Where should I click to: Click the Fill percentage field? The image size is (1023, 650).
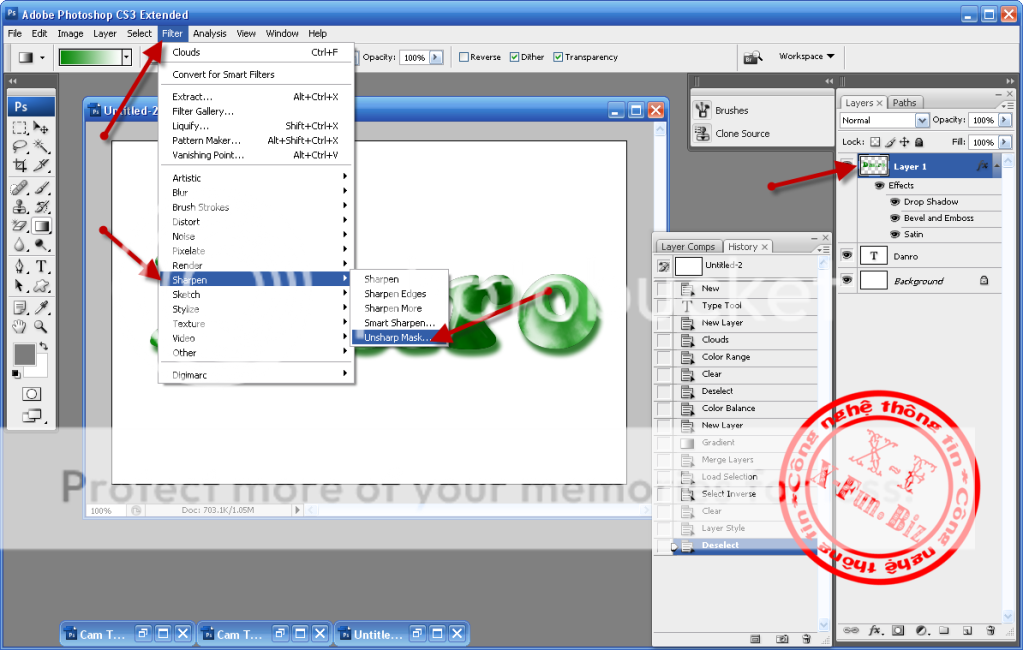[983, 142]
